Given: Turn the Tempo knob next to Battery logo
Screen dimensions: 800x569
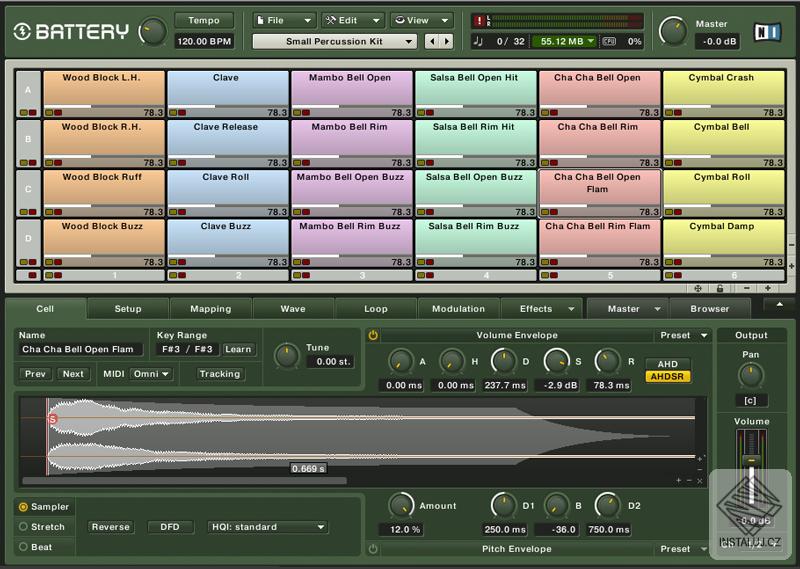Looking at the screenshot, I should 153,32.
